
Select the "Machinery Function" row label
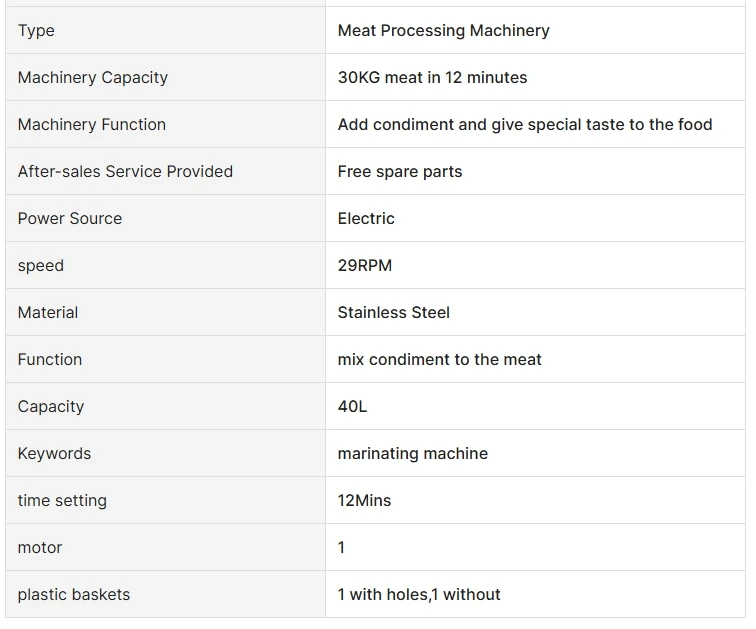[x=92, y=125]
